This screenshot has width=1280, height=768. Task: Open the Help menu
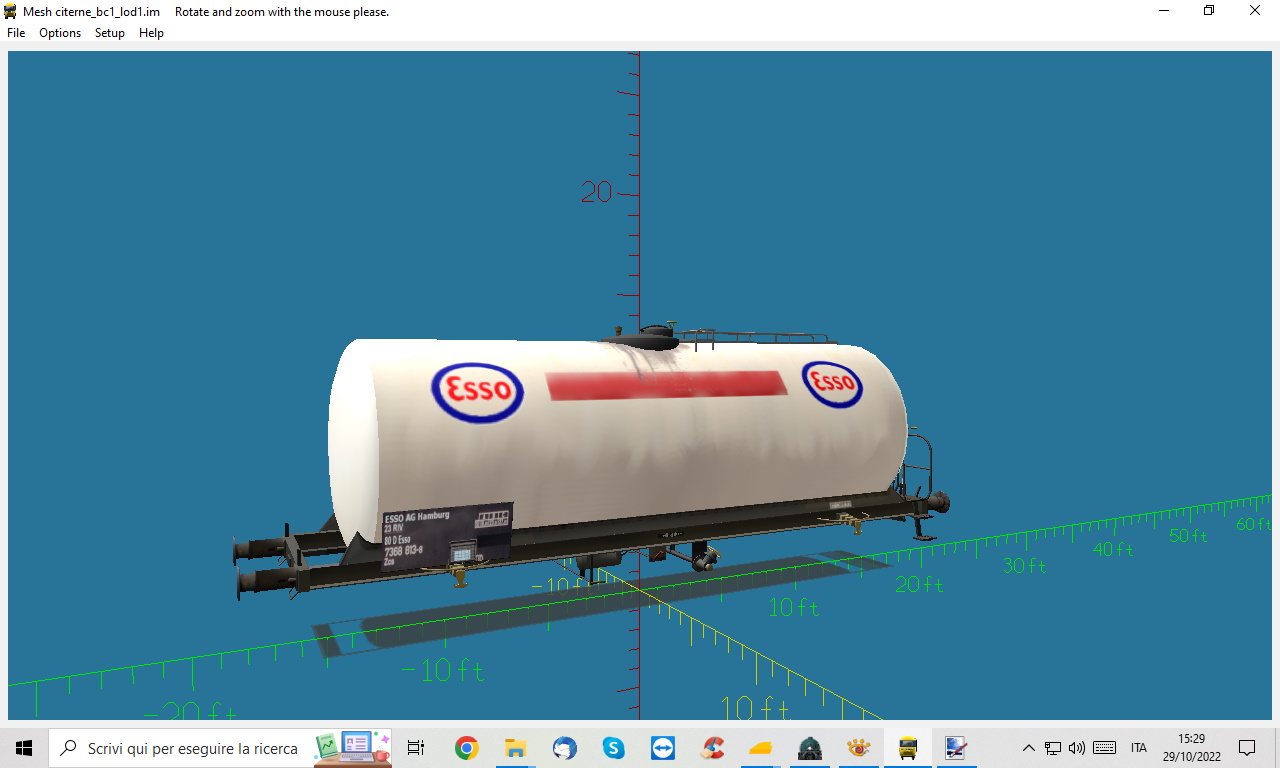(x=151, y=33)
